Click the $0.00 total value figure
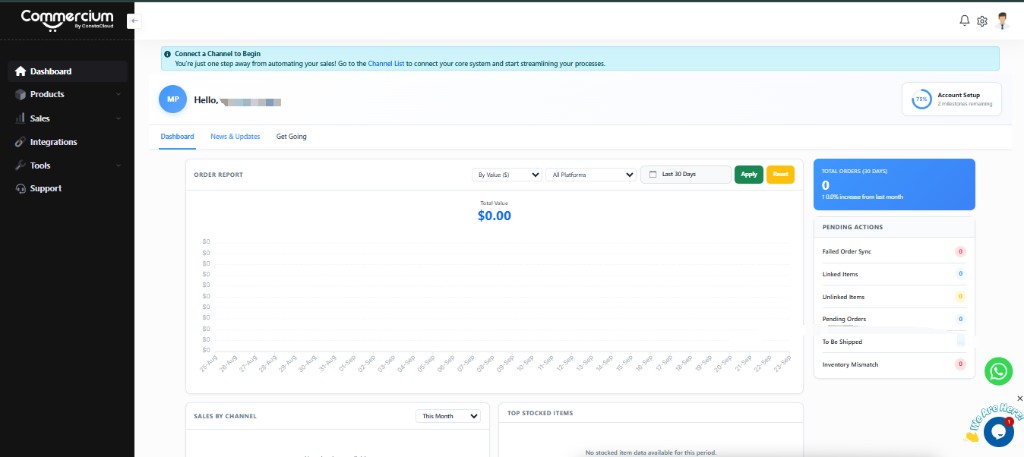Screen dimensions: 1024x457 (x=494, y=216)
